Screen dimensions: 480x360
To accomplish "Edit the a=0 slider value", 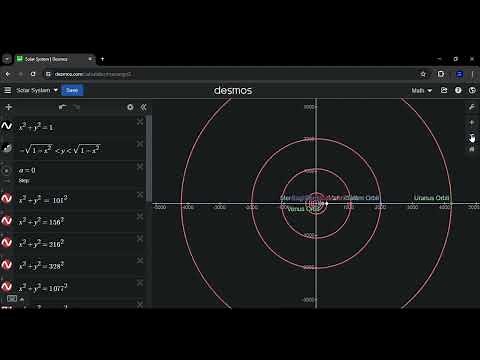I will click(27, 170).
